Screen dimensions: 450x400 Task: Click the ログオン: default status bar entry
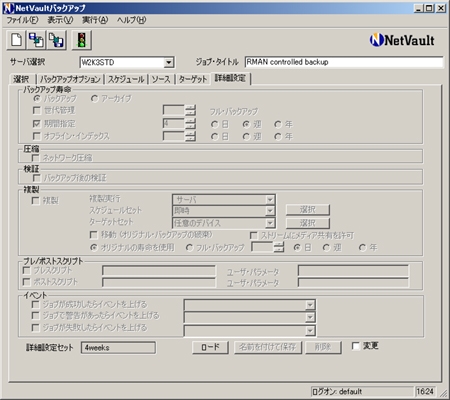click(x=362, y=392)
